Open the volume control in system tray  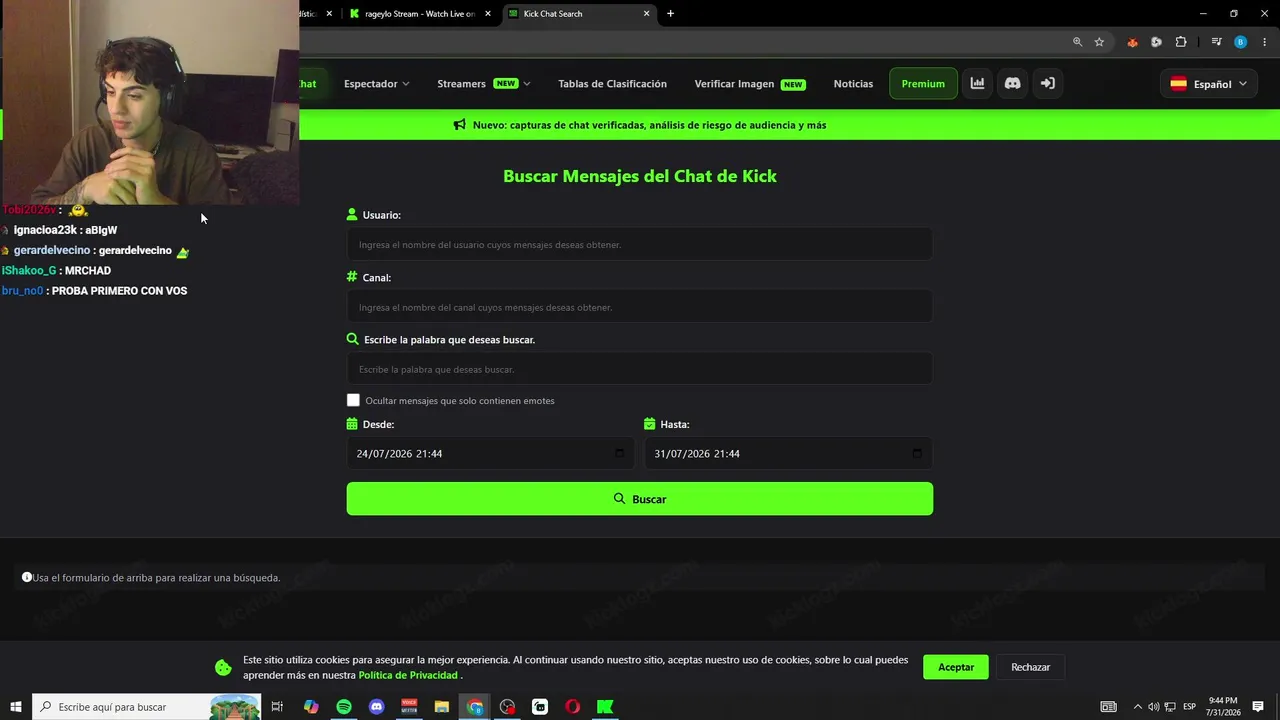point(1153,707)
